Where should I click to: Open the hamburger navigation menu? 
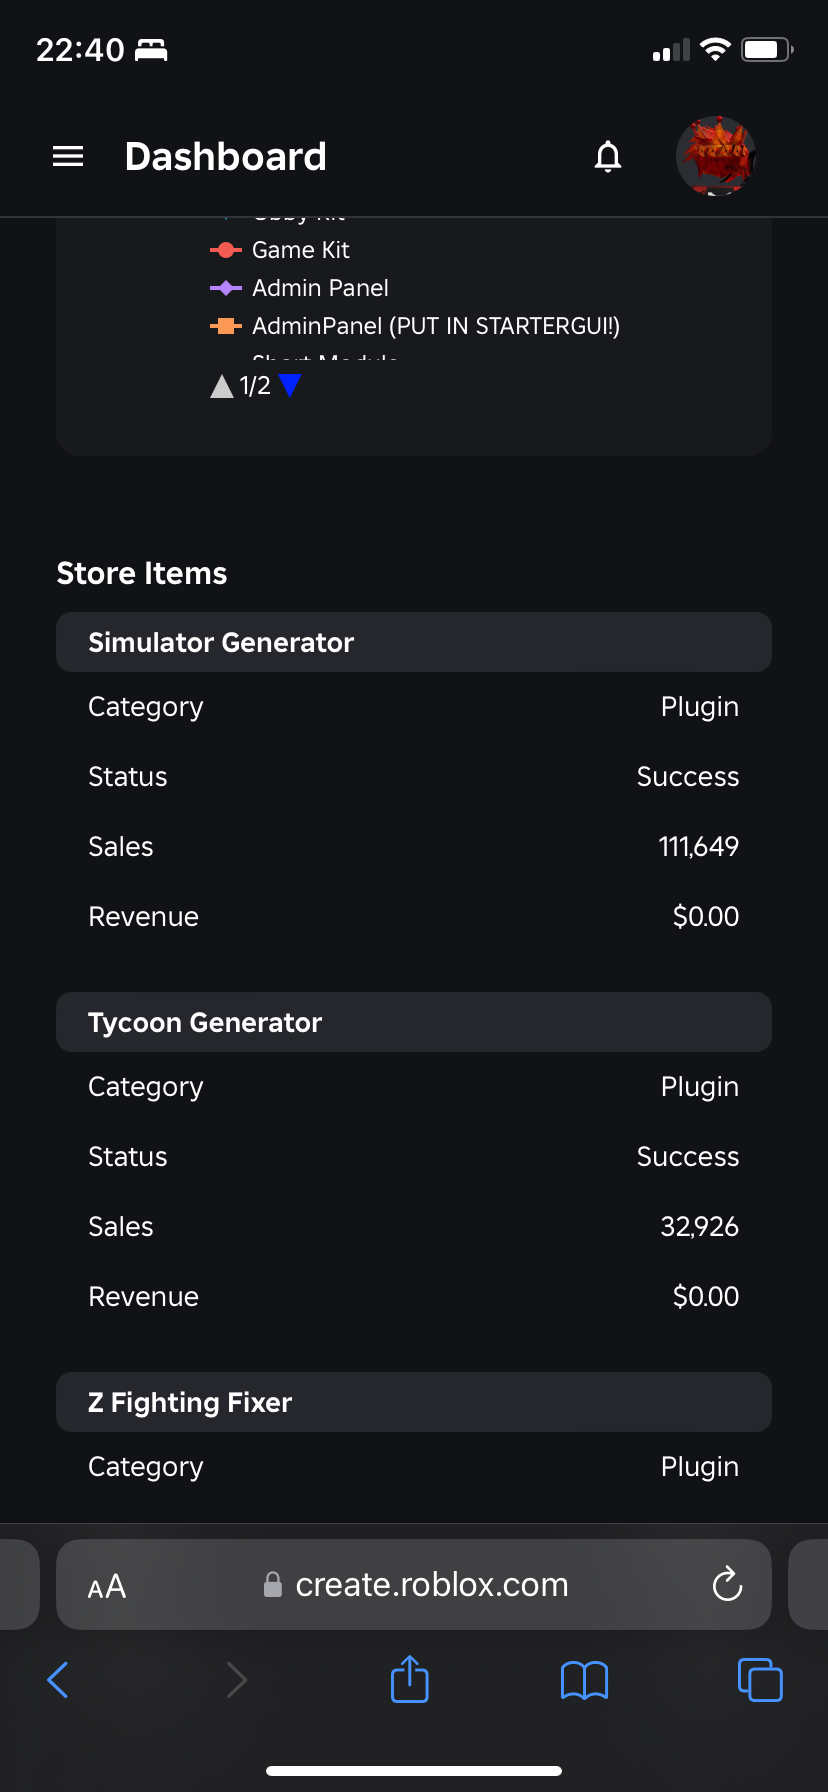pos(68,156)
